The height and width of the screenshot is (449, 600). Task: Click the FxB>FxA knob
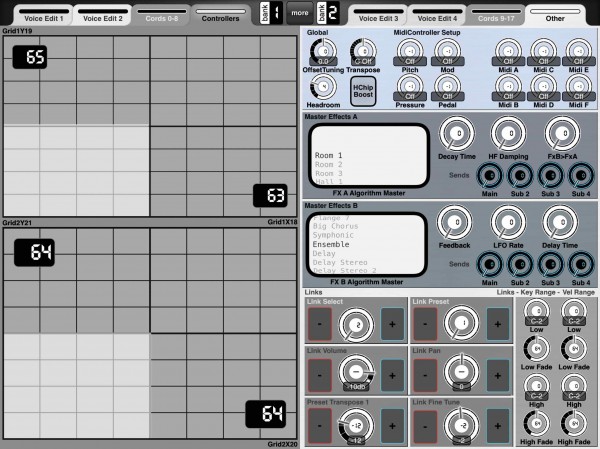[562, 134]
